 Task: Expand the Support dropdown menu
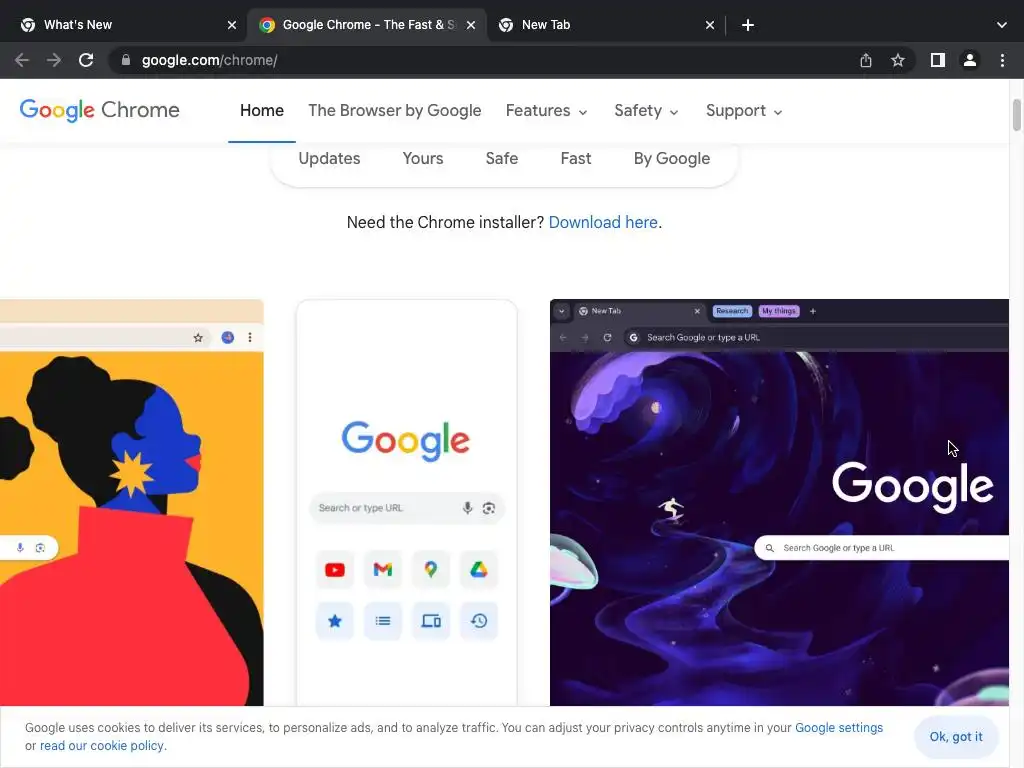[x=744, y=111]
